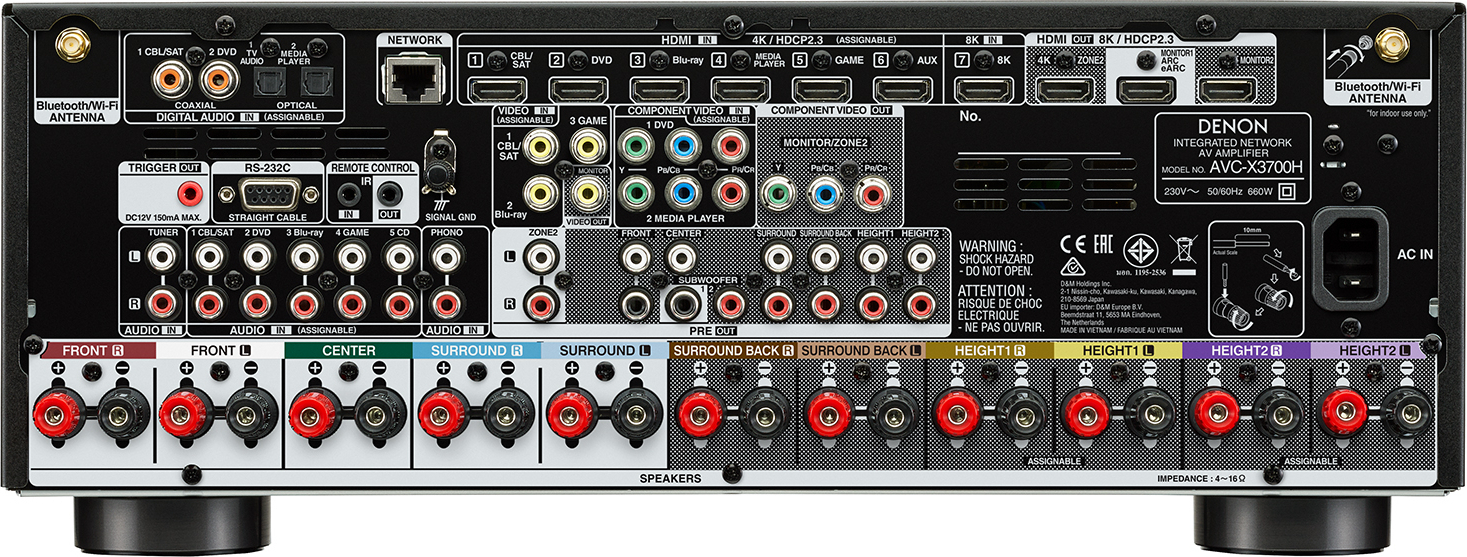Click the red FRONT R speaker label

[92, 351]
